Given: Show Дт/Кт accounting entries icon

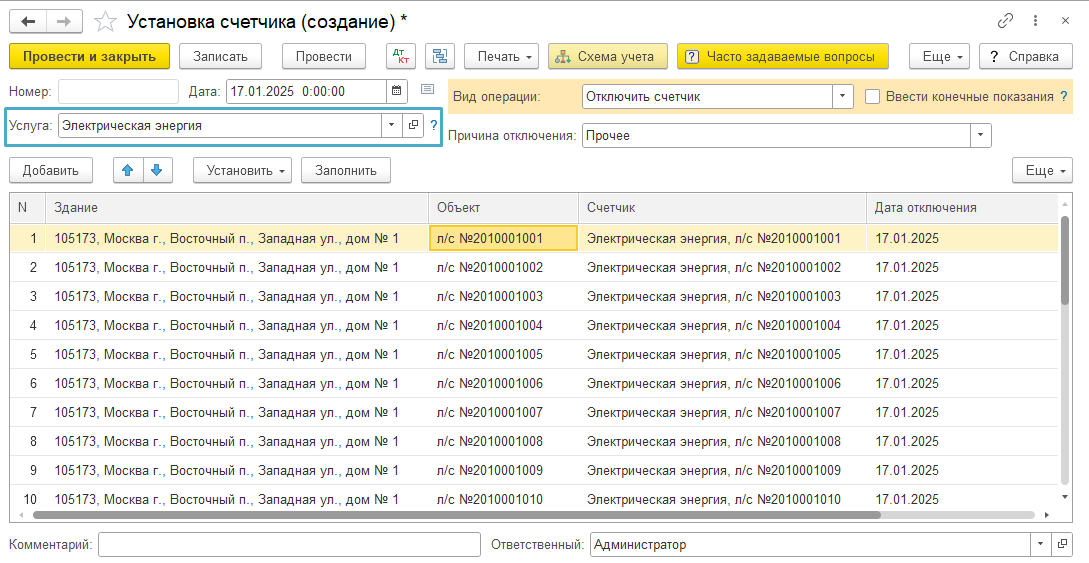Looking at the screenshot, I should pos(401,56).
